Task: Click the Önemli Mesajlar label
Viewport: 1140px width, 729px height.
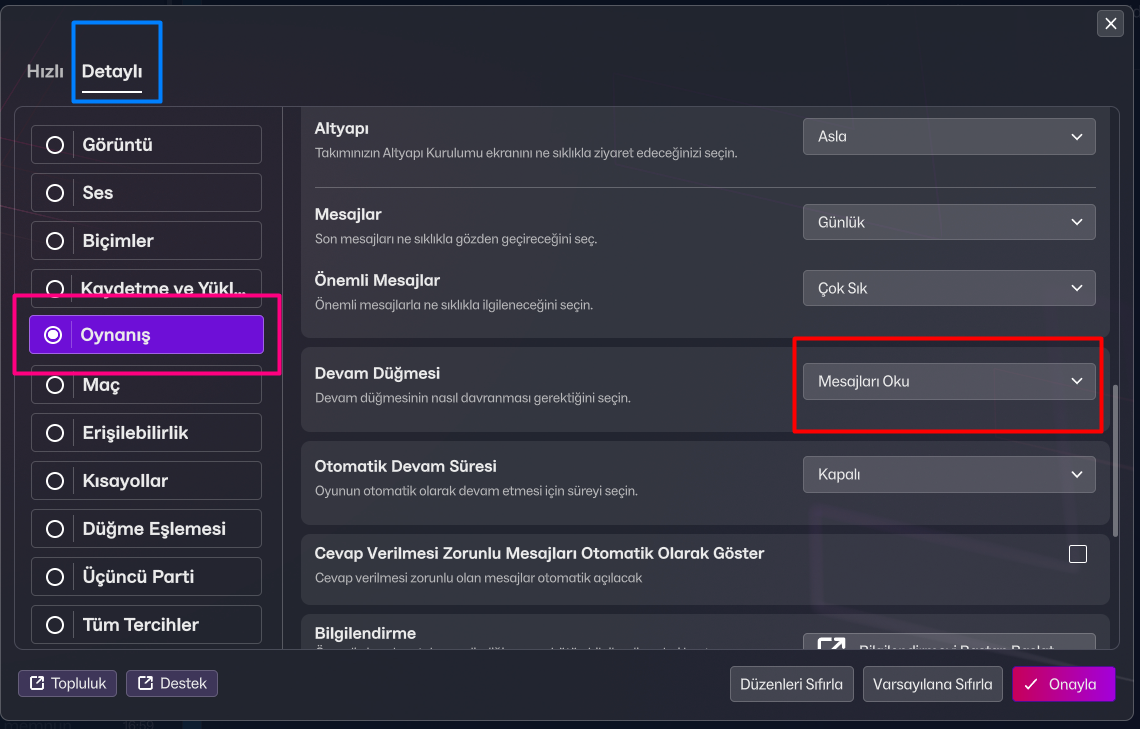Action: click(x=377, y=280)
